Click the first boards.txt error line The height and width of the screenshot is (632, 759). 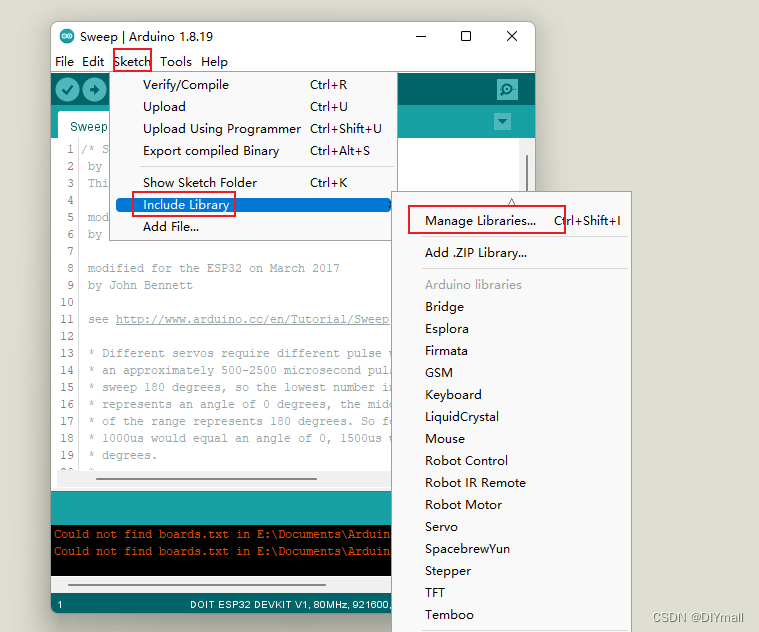point(222,534)
